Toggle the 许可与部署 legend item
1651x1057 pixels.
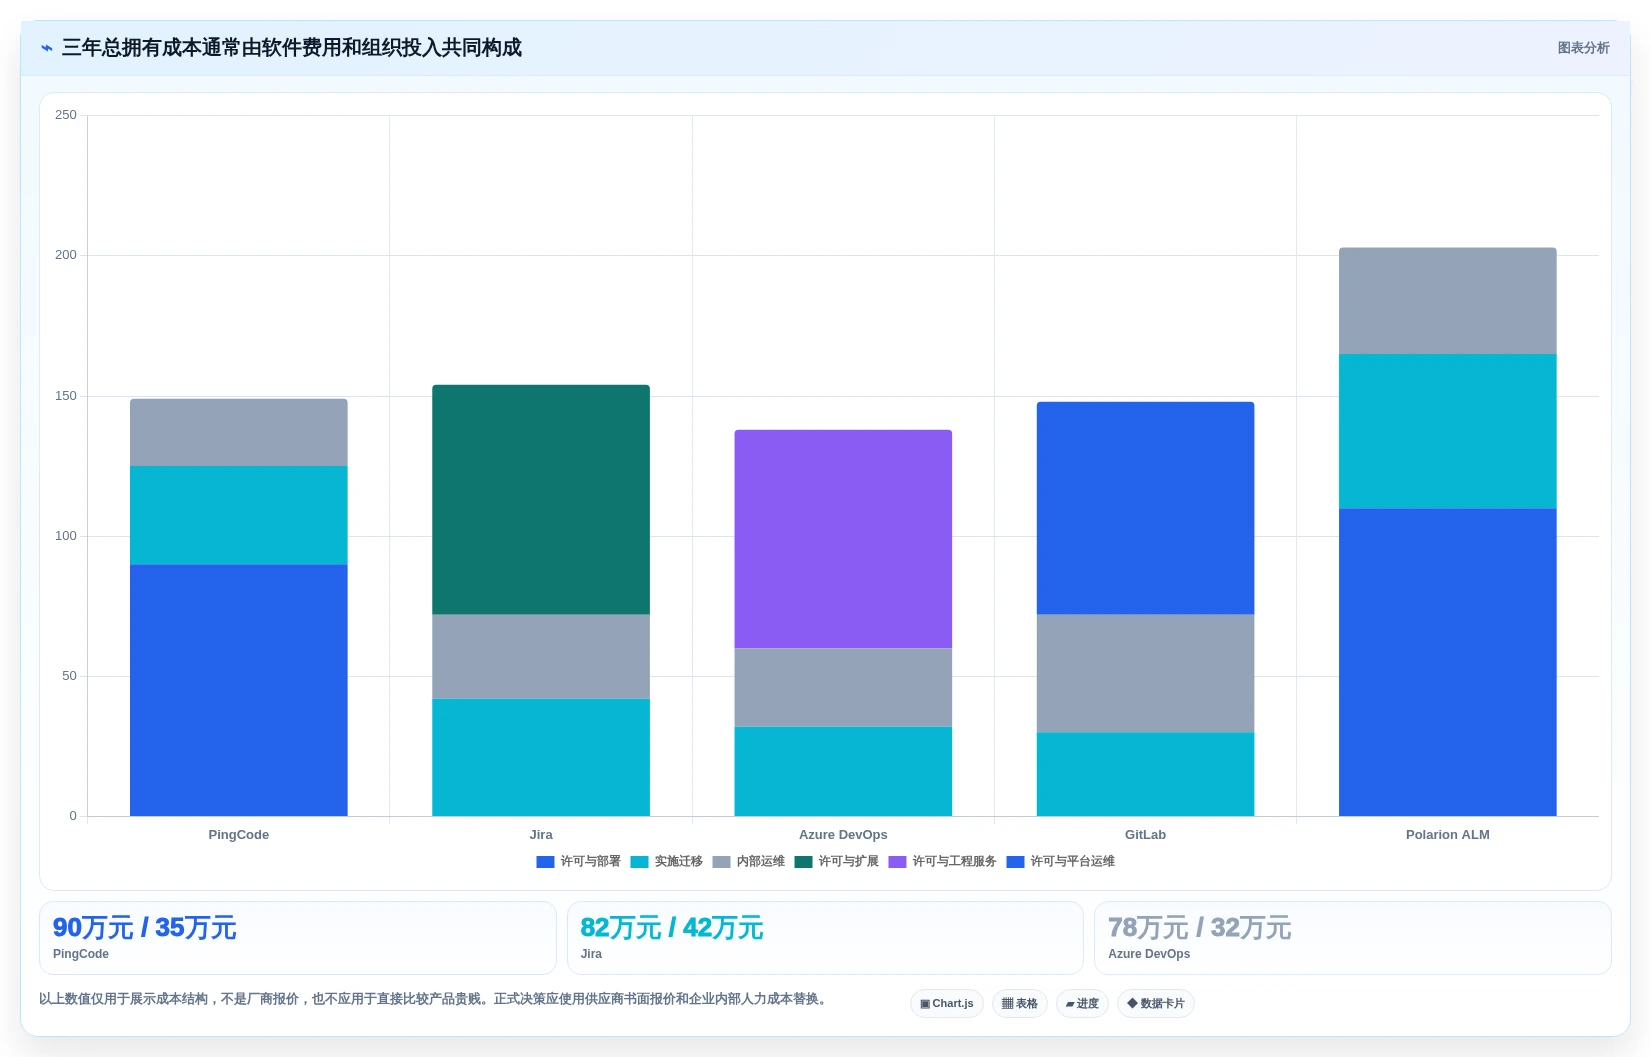578,861
